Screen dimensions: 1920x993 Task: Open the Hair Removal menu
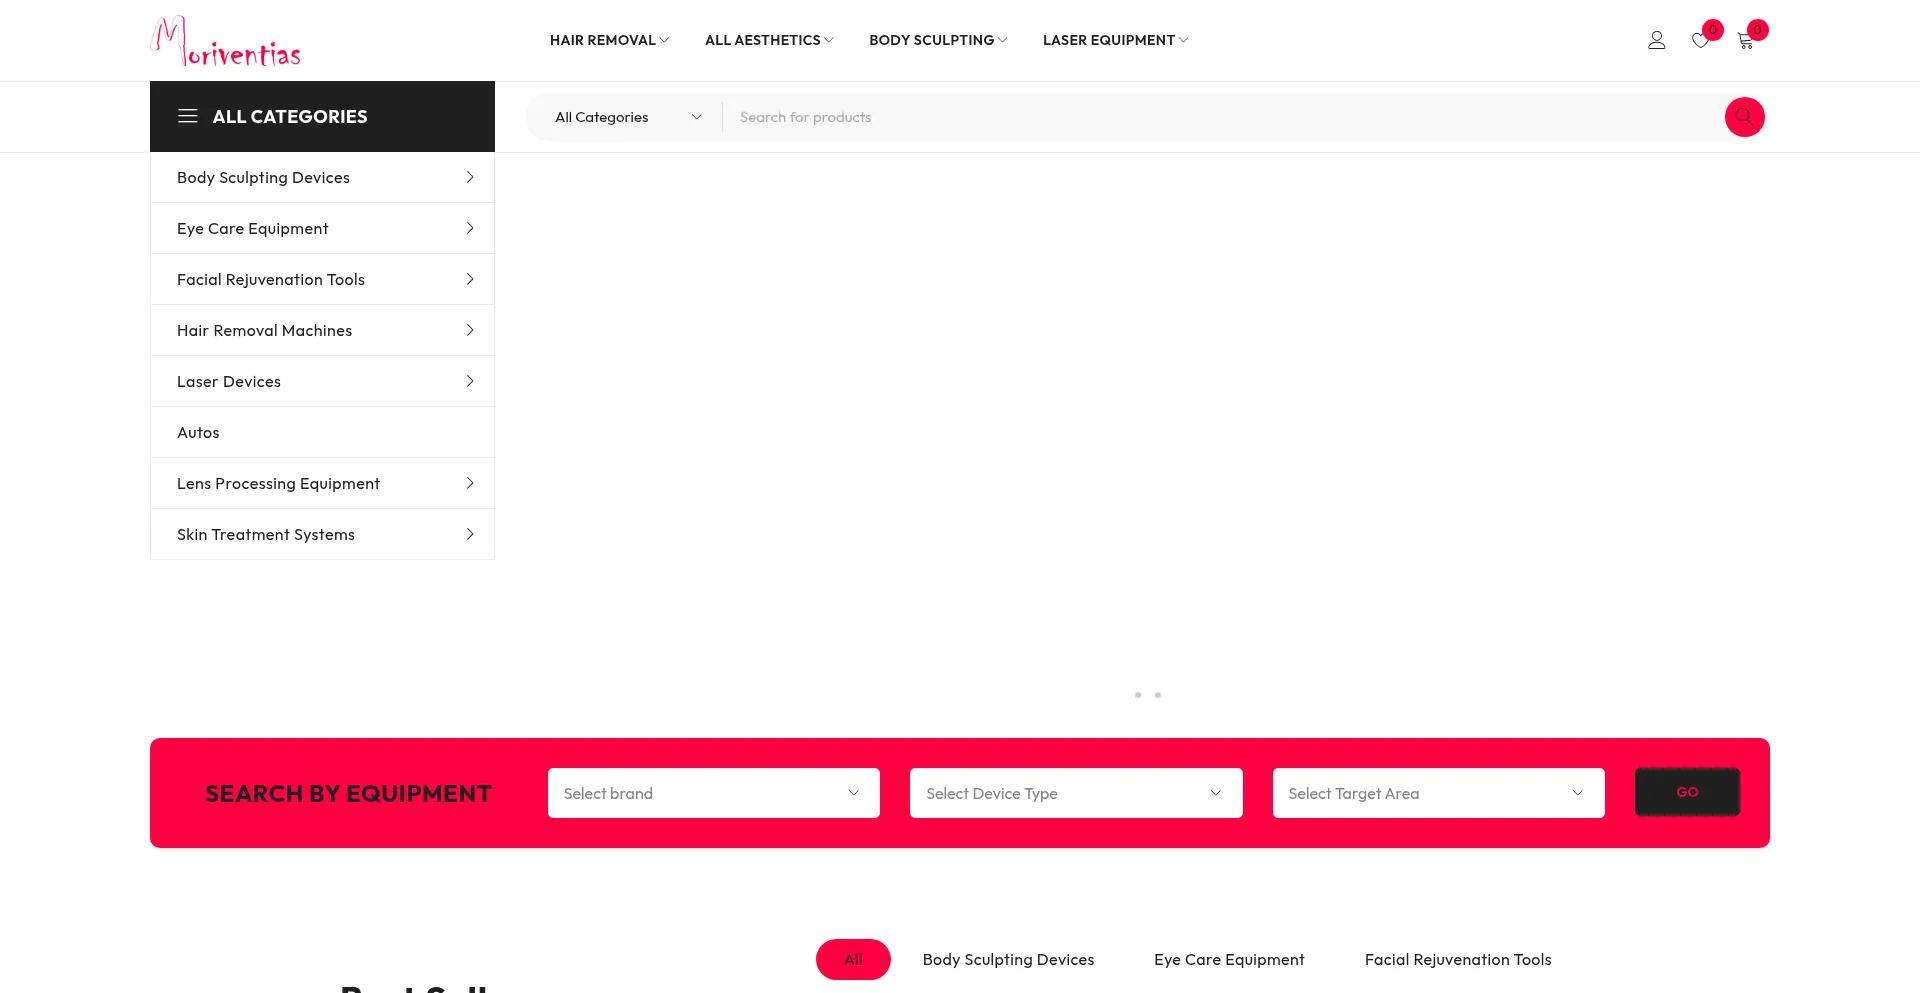tap(608, 40)
